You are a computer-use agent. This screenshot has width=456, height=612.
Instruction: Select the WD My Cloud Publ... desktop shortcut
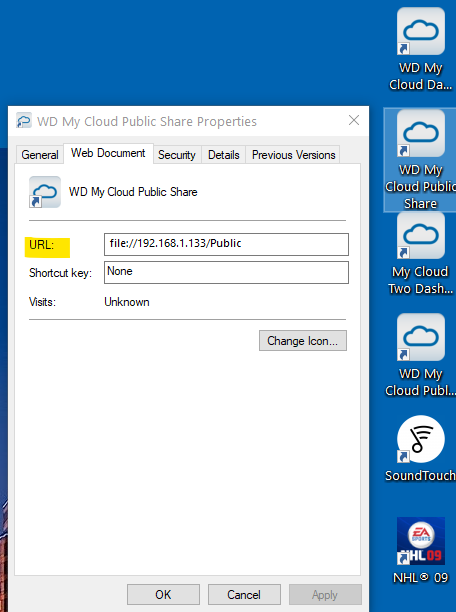421,355
